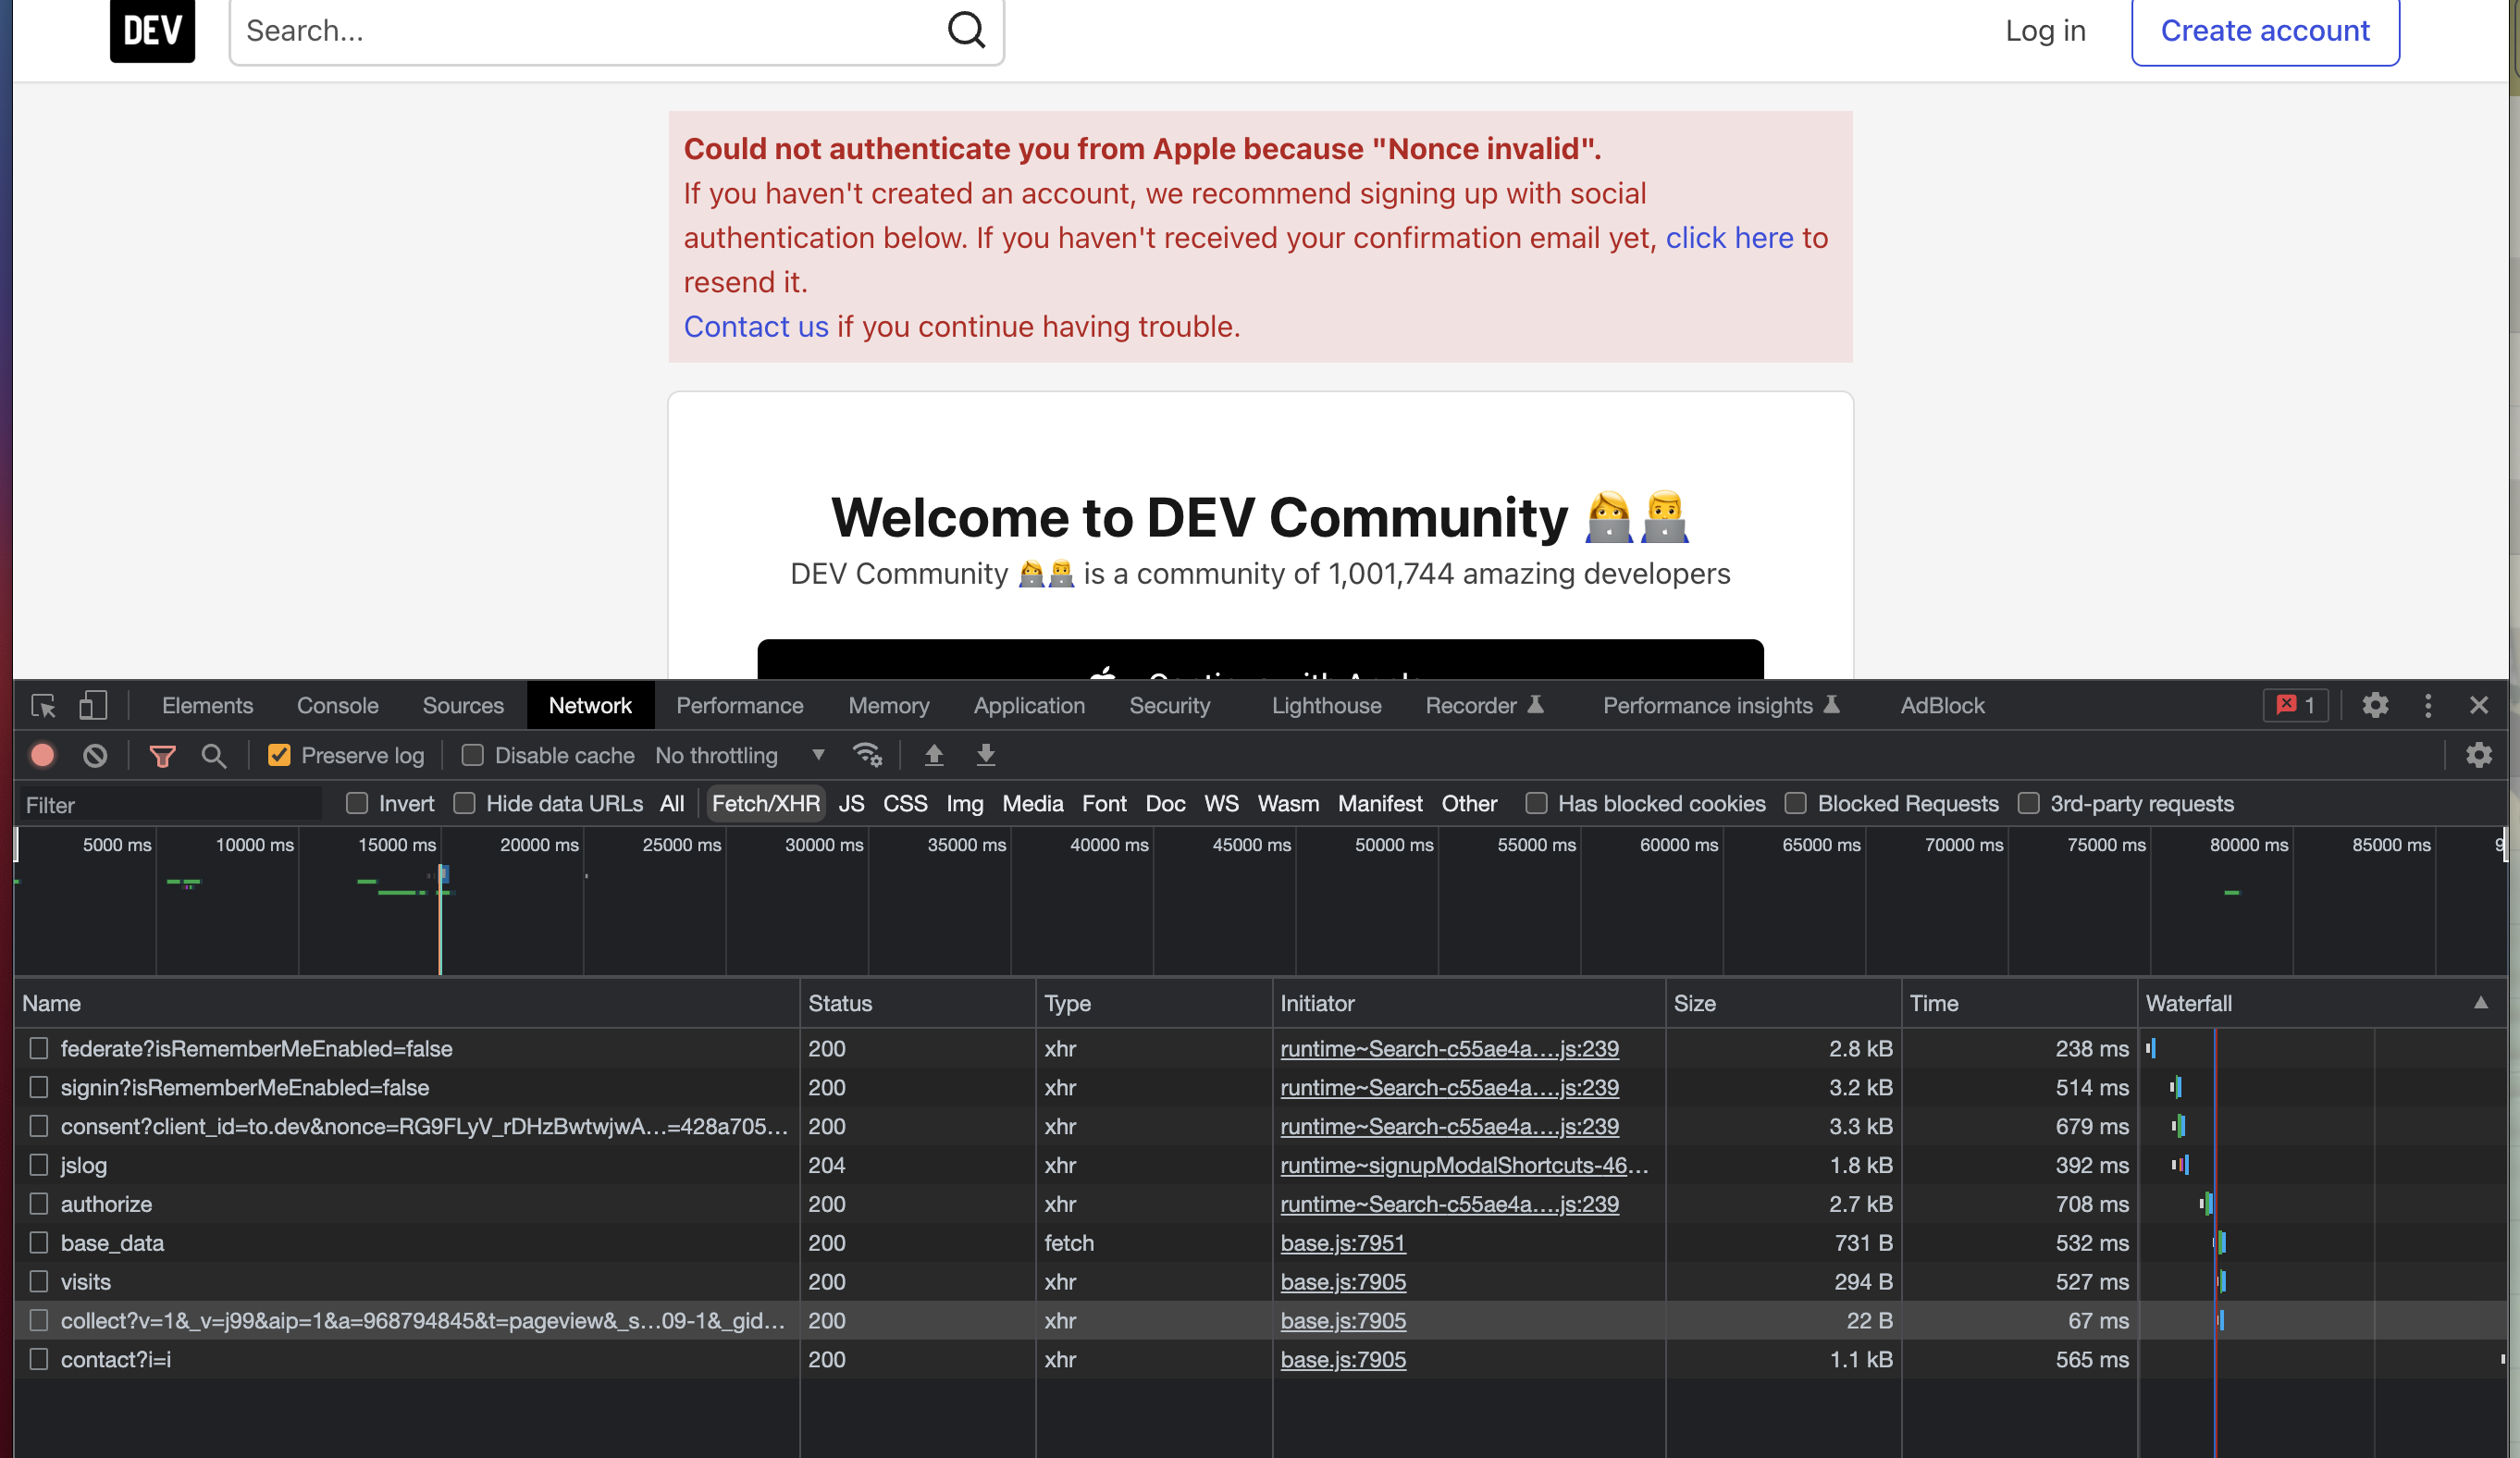Import a HAR file

click(x=933, y=755)
